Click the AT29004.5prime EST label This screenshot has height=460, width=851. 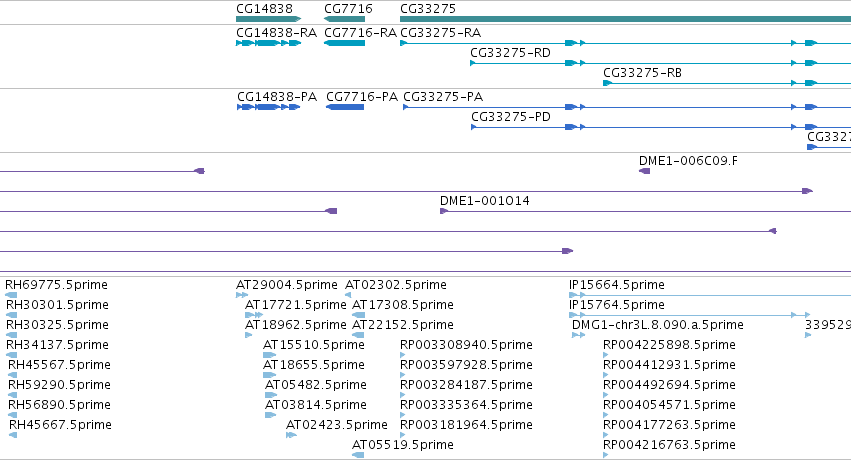pos(287,285)
